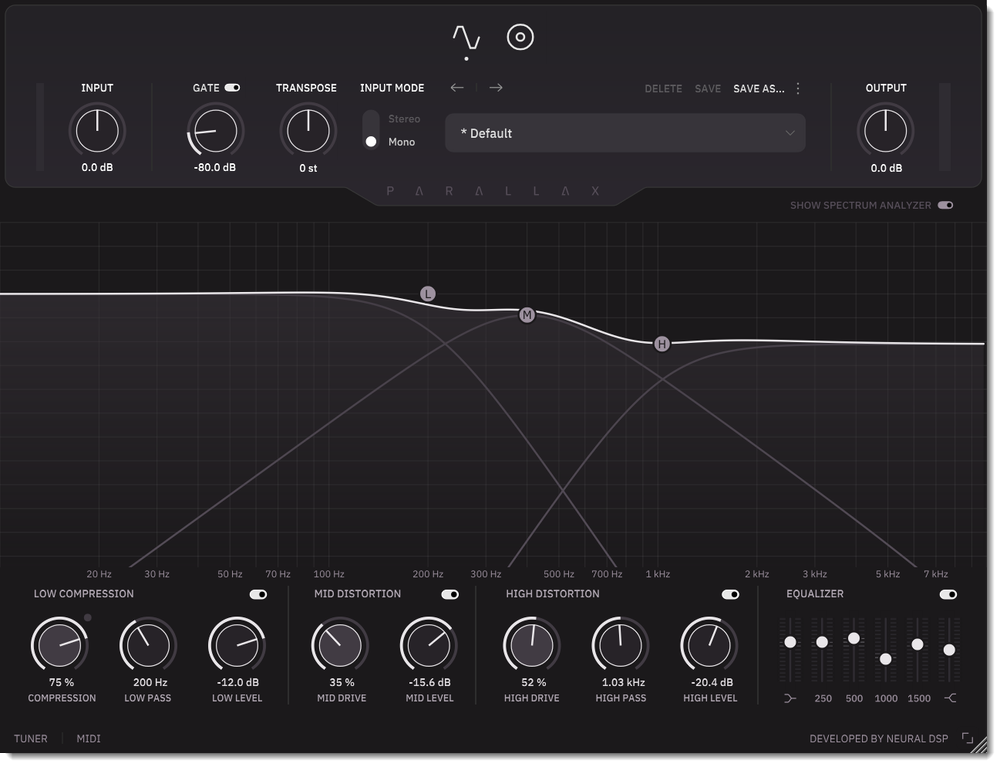Screen dimensions: 1000x766
Task: Click the Input gain knob
Action: pos(97,131)
